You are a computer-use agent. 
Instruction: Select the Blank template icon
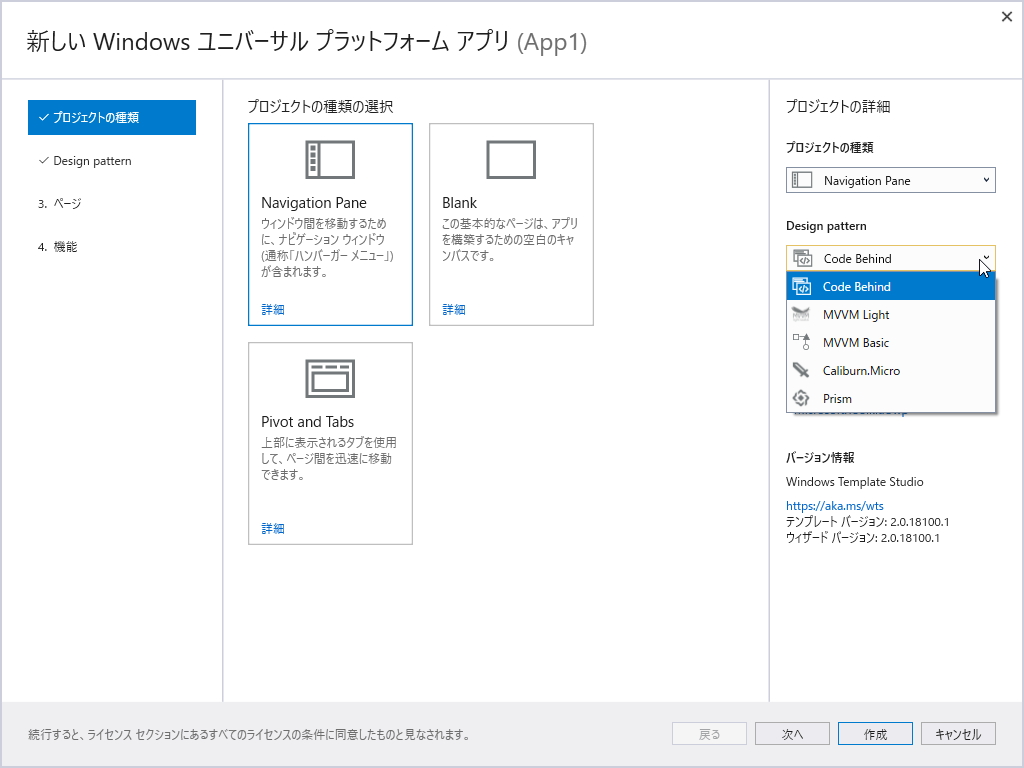click(x=511, y=159)
